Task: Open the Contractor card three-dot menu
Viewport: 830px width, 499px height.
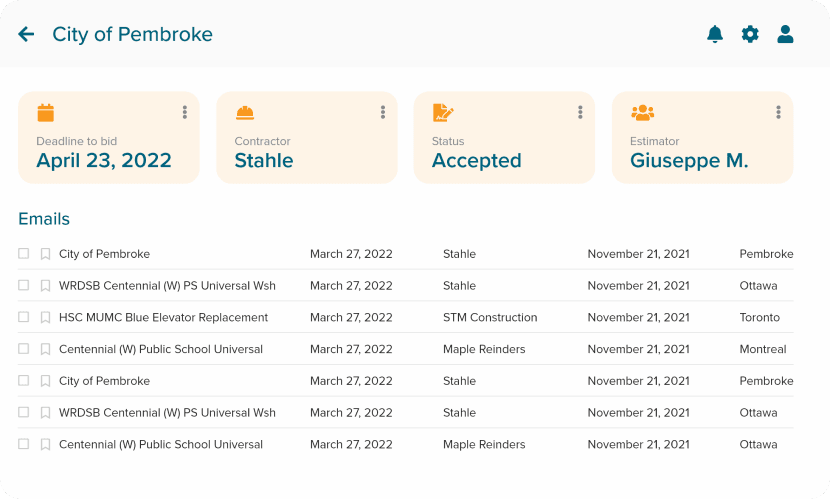Action: coord(383,113)
